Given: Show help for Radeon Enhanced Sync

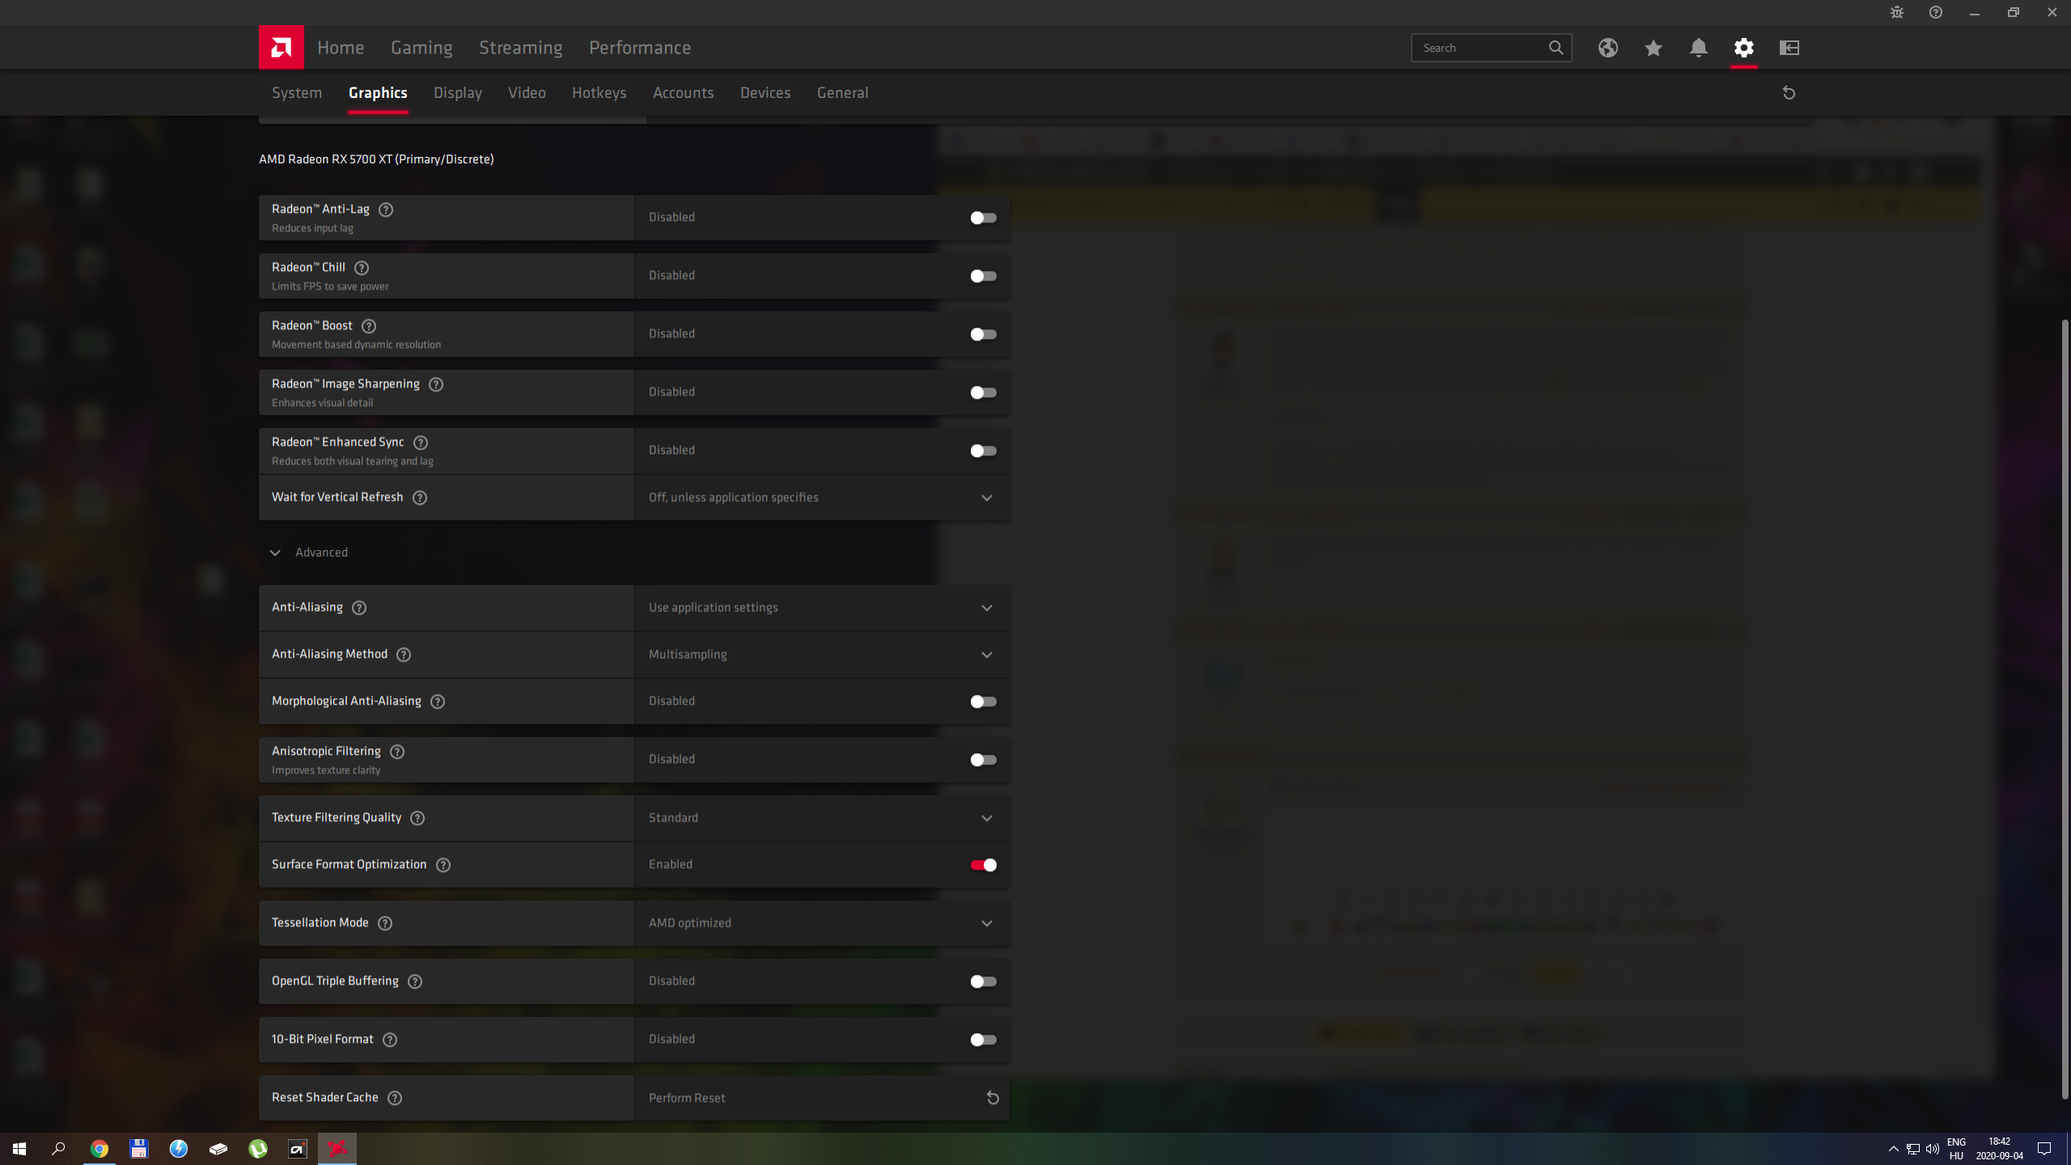Looking at the screenshot, I should pos(421,443).
